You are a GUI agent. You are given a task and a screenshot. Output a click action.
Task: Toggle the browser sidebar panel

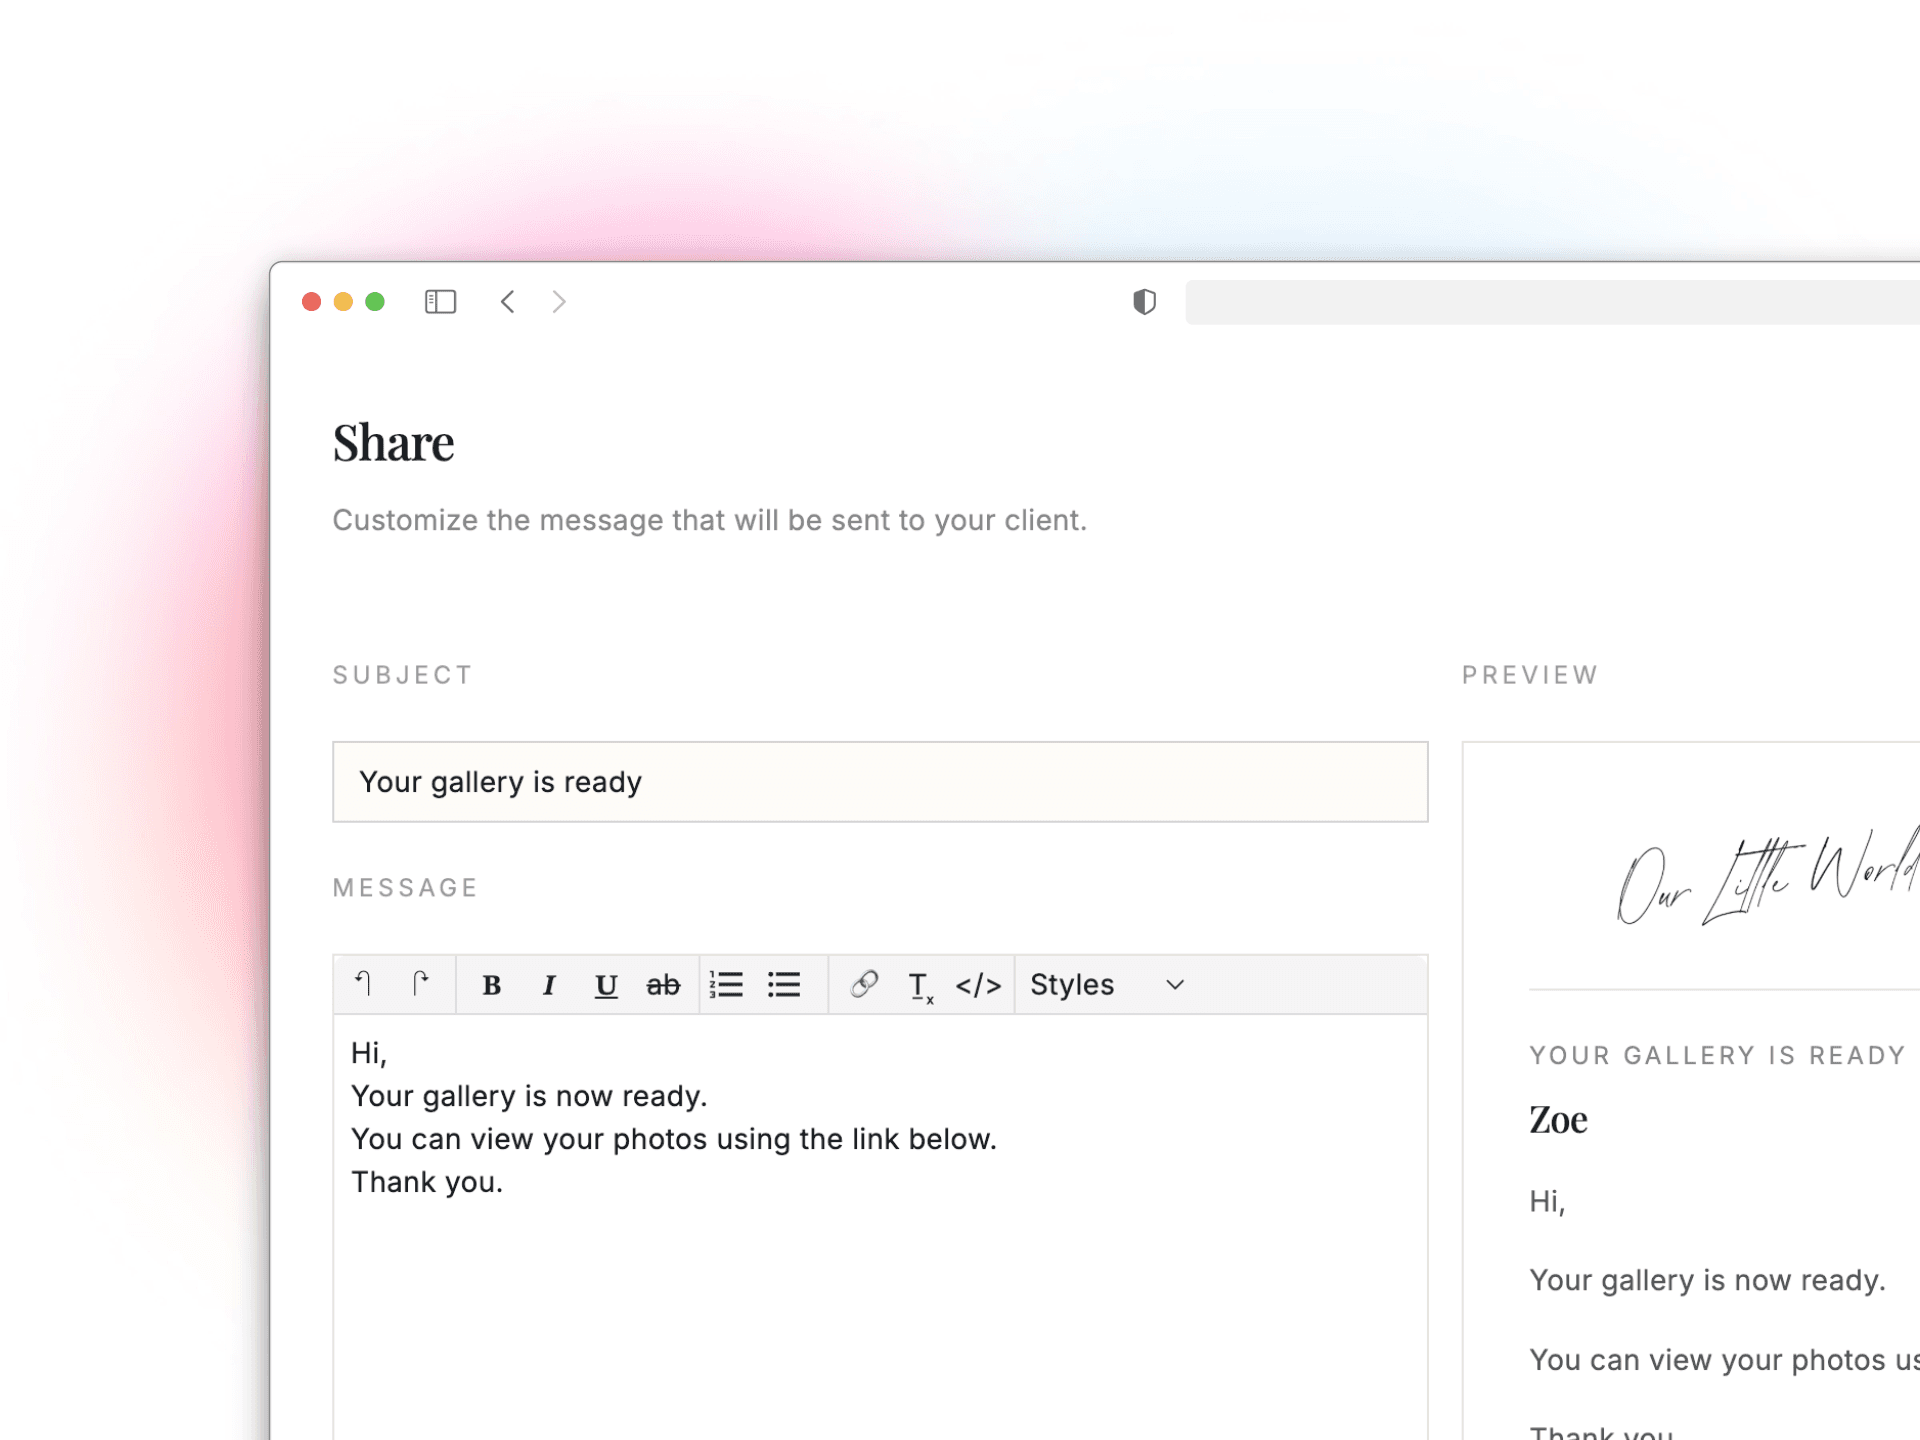(x=440, y=302)
